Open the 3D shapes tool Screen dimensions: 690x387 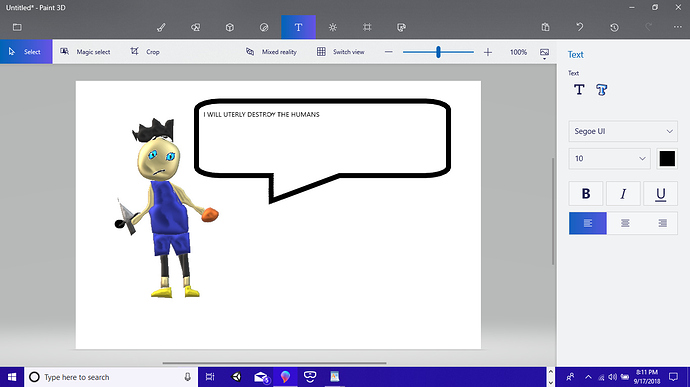coord(230,27)
